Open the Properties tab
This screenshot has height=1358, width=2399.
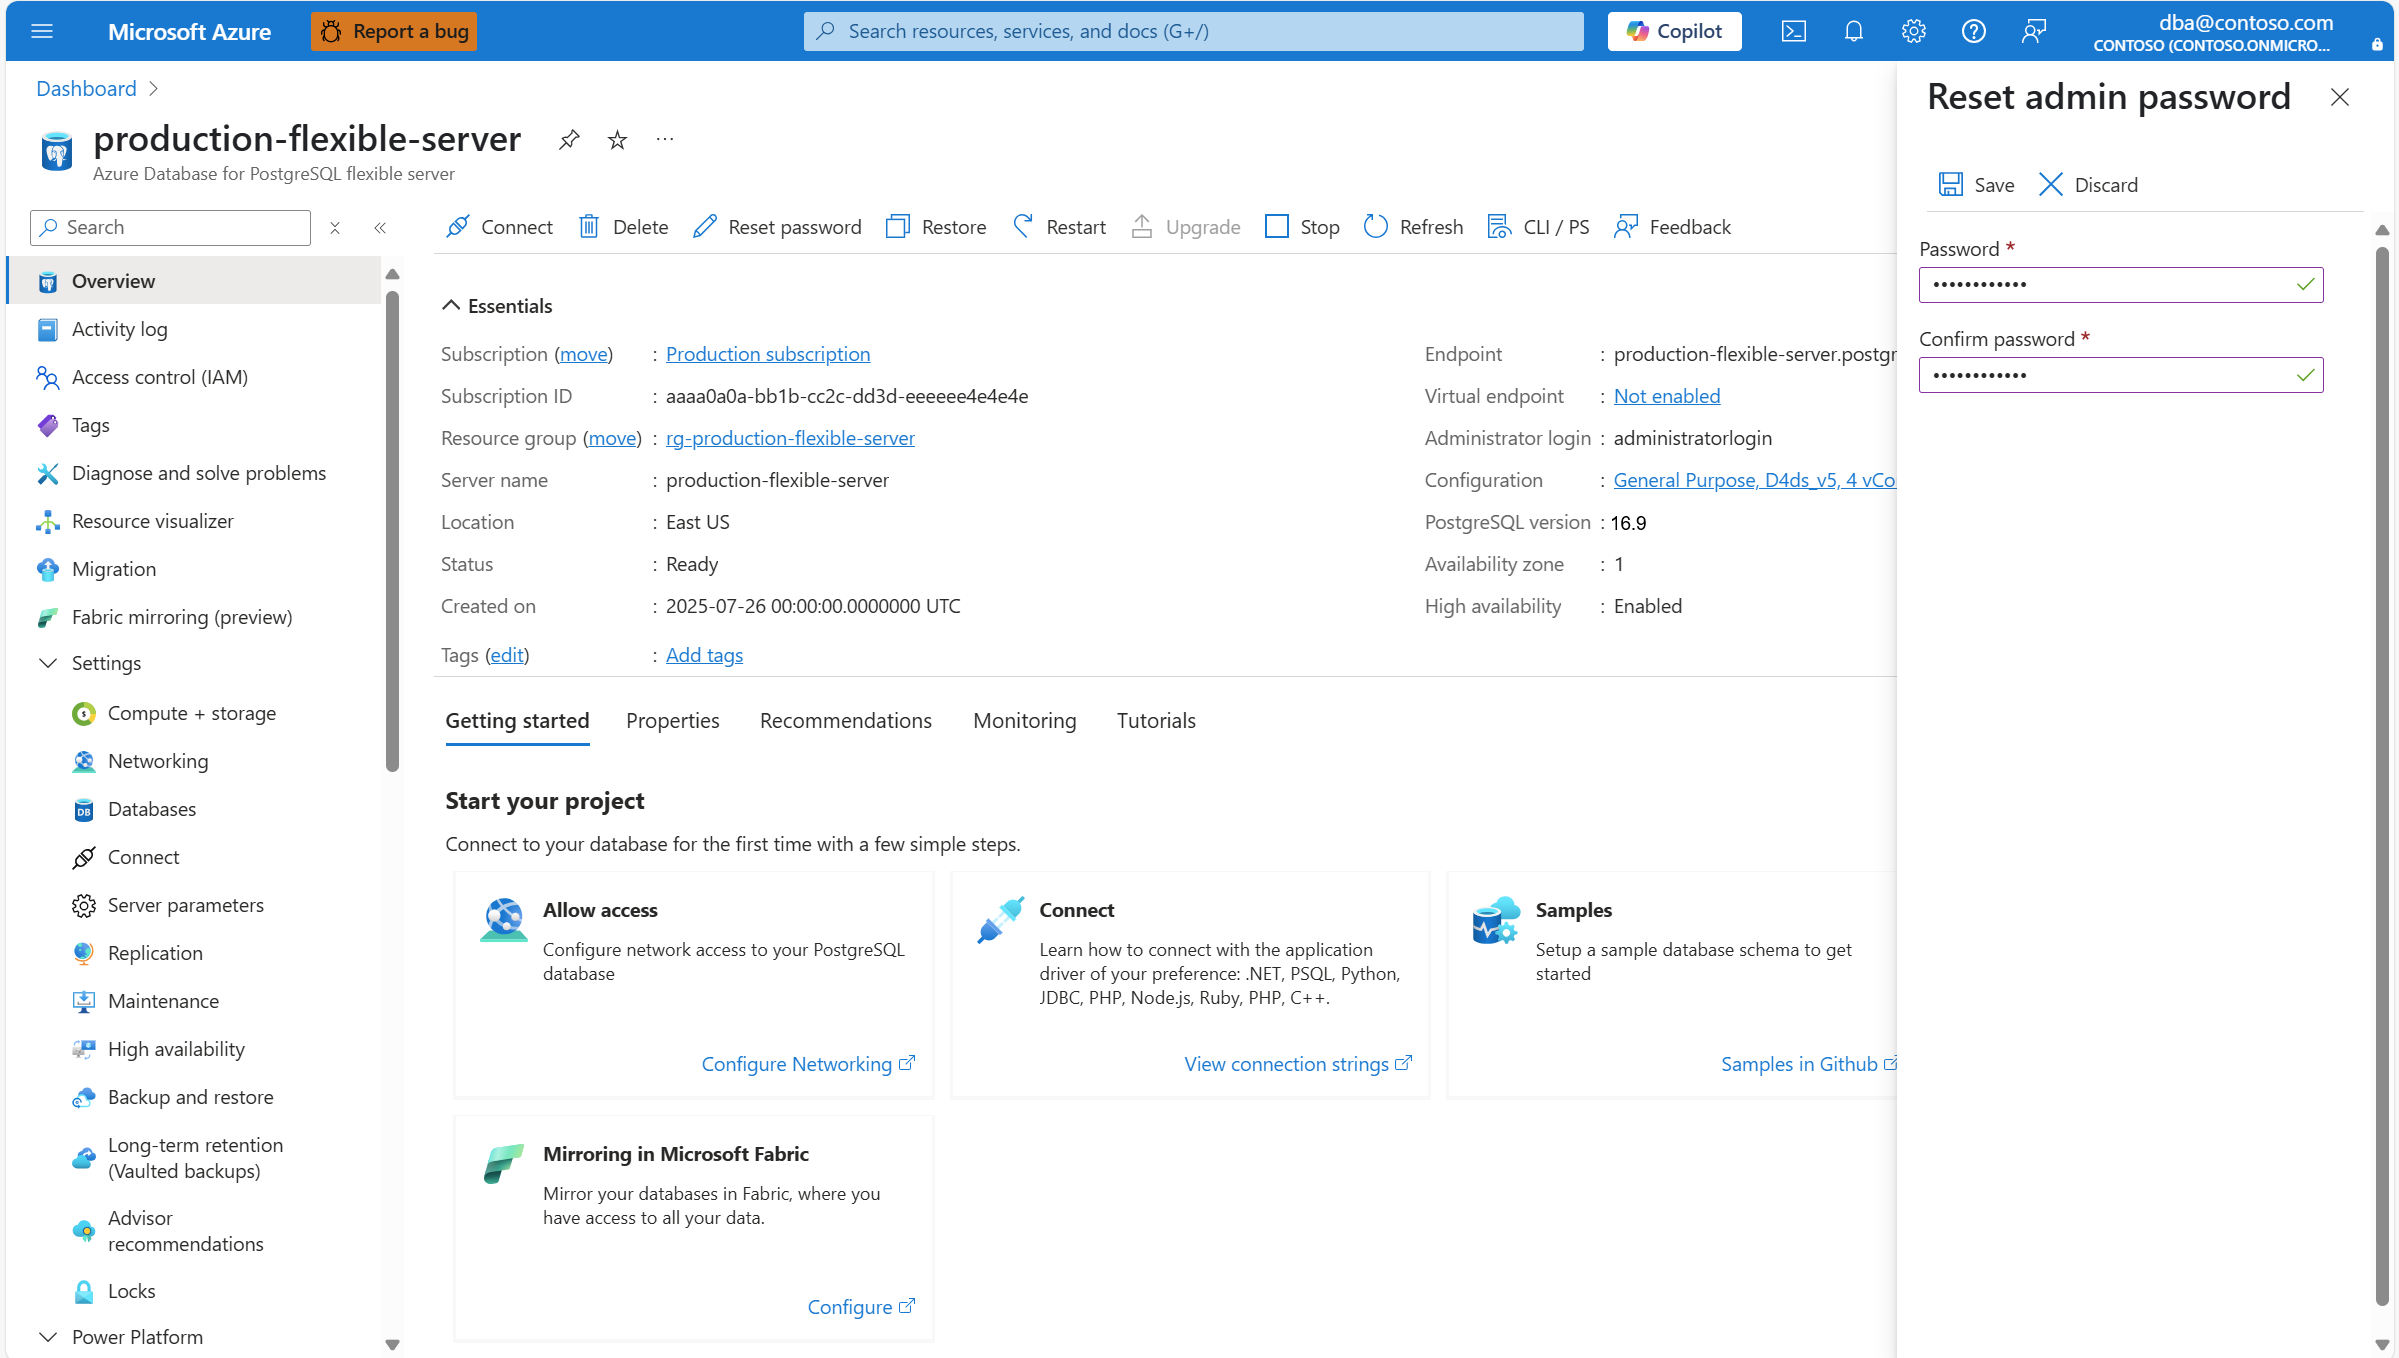pos(672,720)
